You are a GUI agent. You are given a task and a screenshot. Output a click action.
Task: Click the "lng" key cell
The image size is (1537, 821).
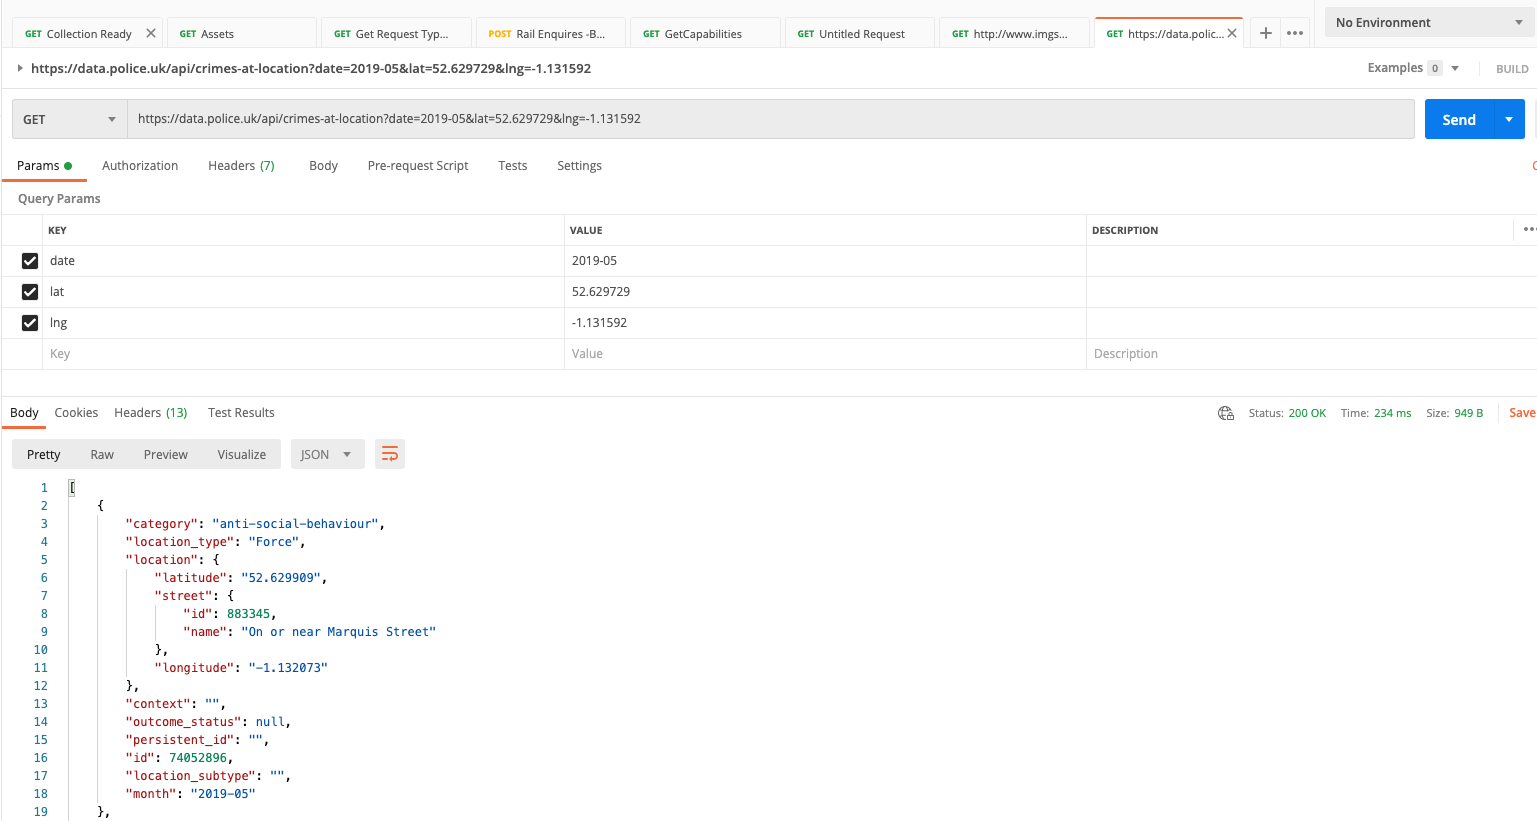304,323
